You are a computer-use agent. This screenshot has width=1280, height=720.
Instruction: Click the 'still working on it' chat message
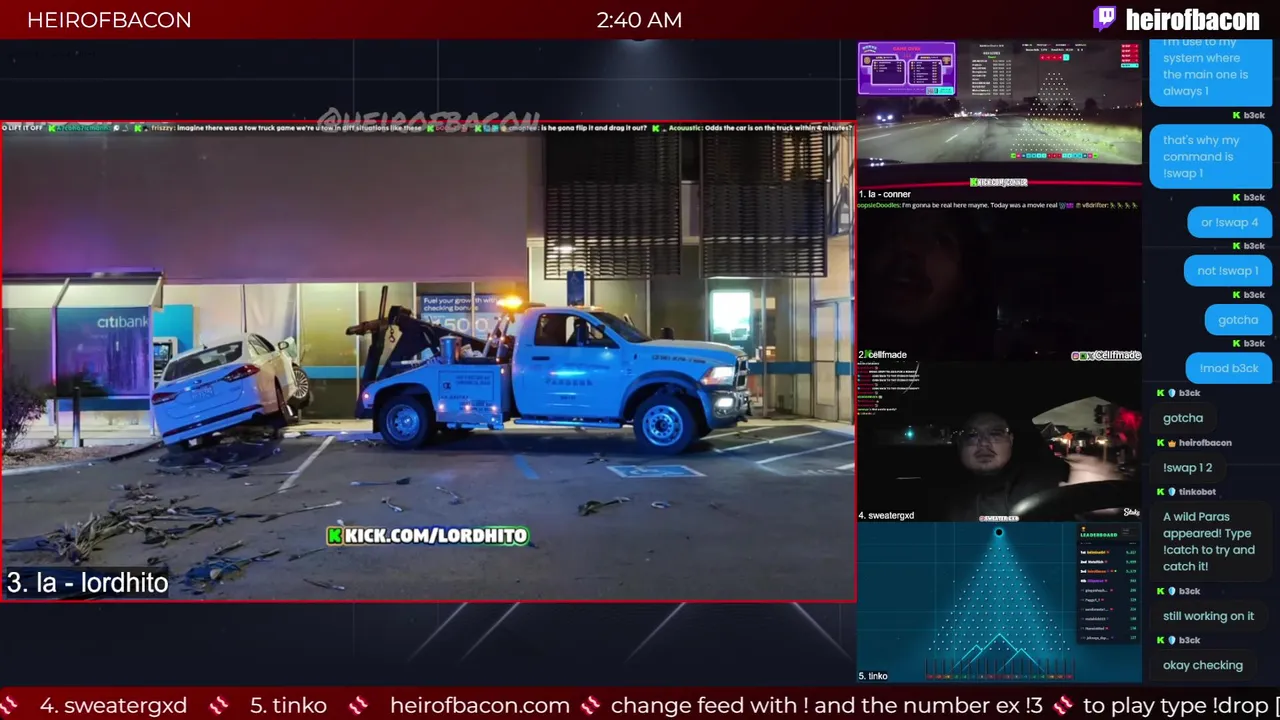tap(1208, 616)
